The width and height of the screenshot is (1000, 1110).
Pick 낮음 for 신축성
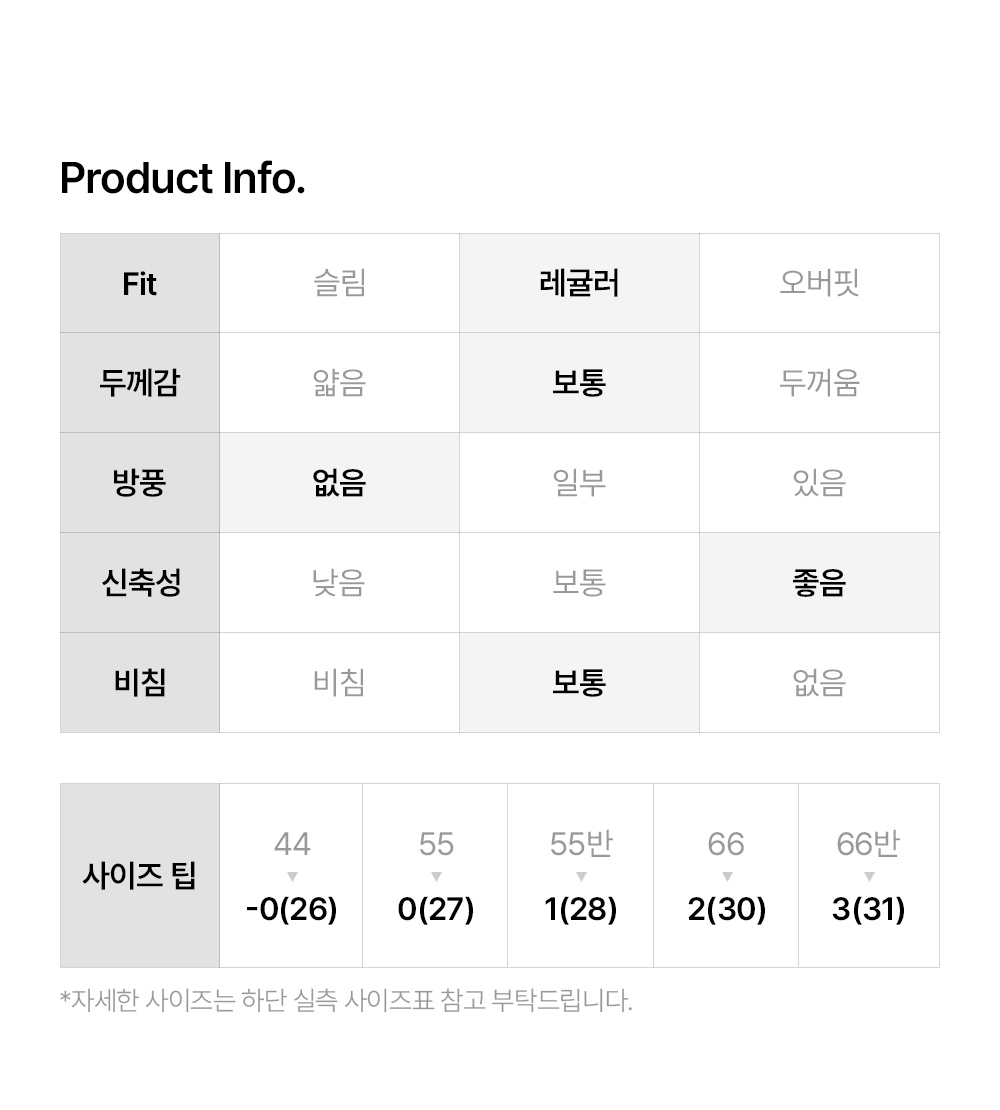pos(339,583)
